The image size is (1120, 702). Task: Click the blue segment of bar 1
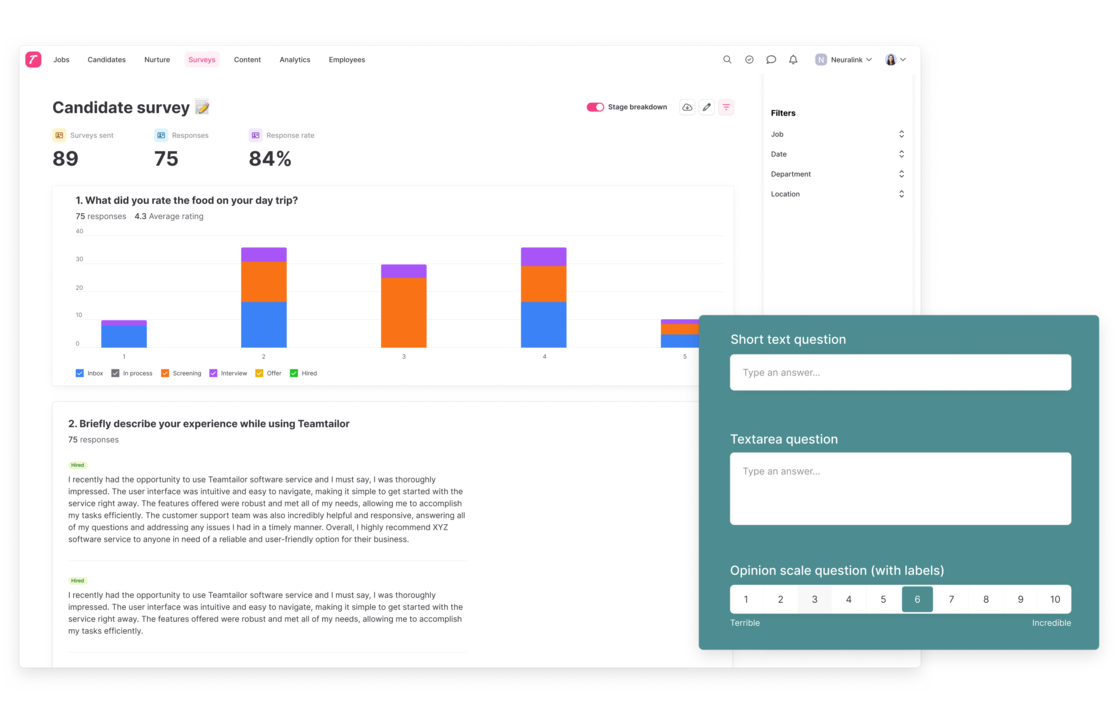coord(124,336)
